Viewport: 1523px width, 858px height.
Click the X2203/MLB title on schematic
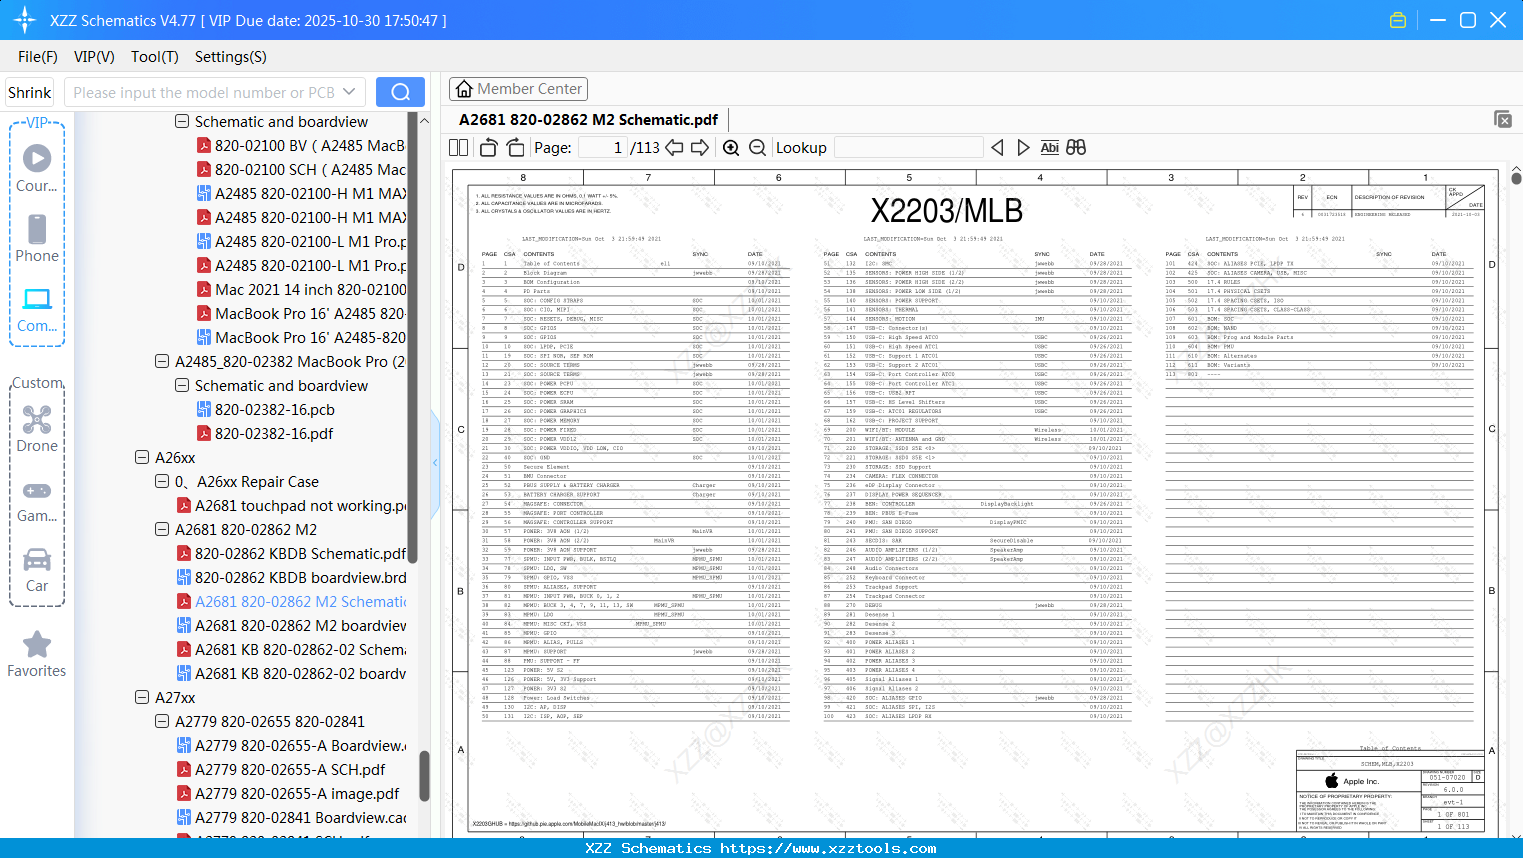coord(946,211)
